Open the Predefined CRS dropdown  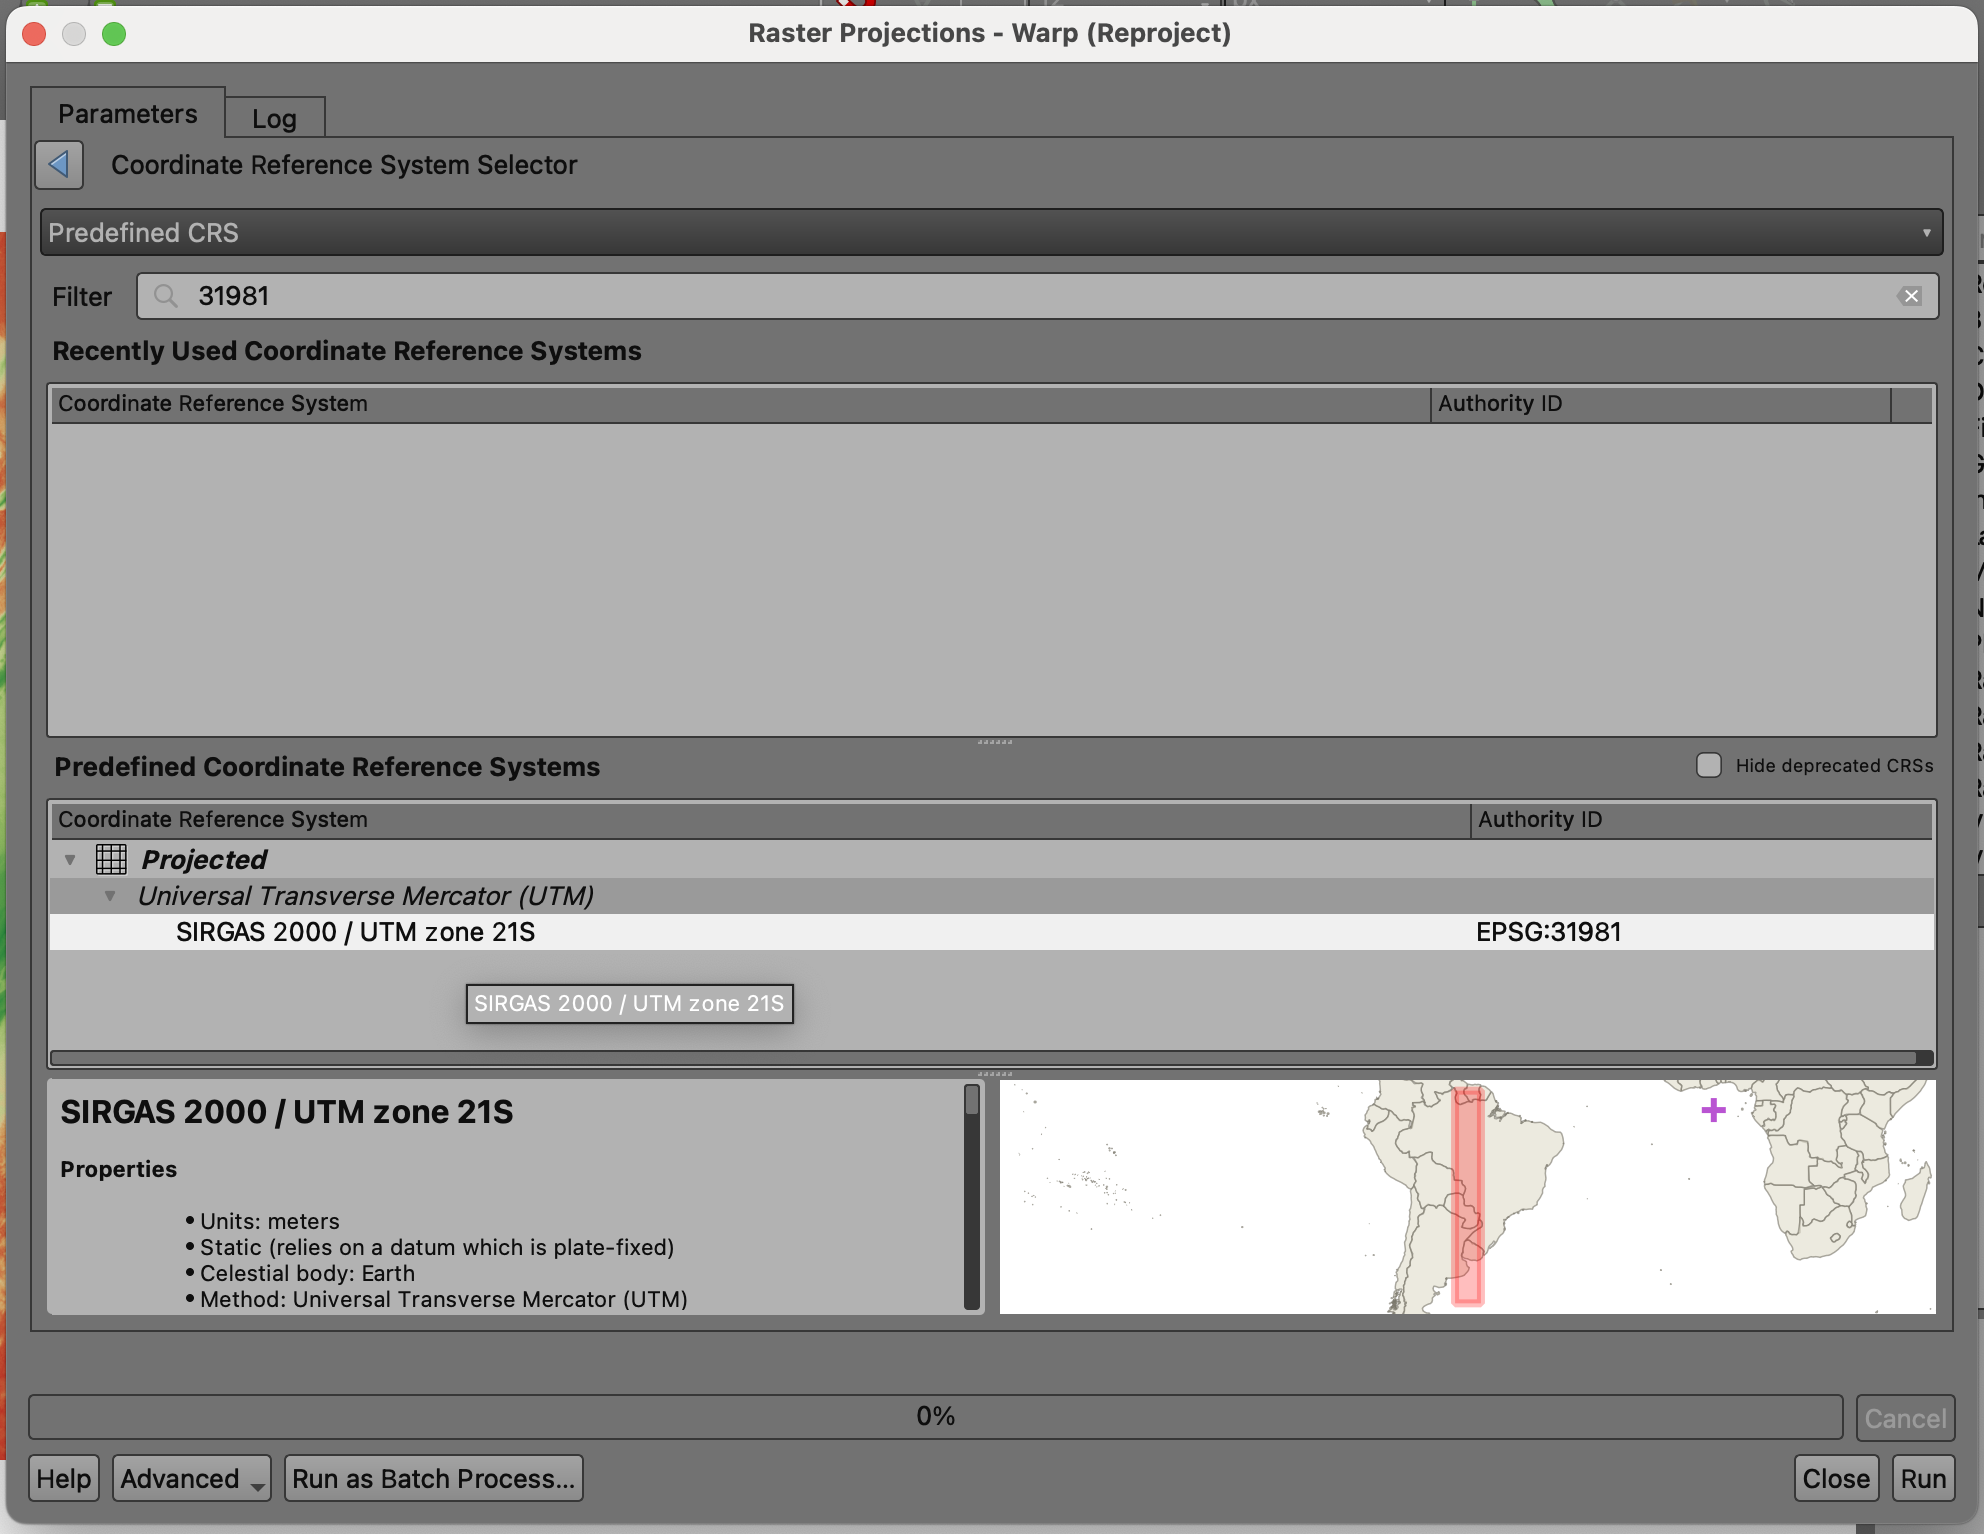point(991,232)
